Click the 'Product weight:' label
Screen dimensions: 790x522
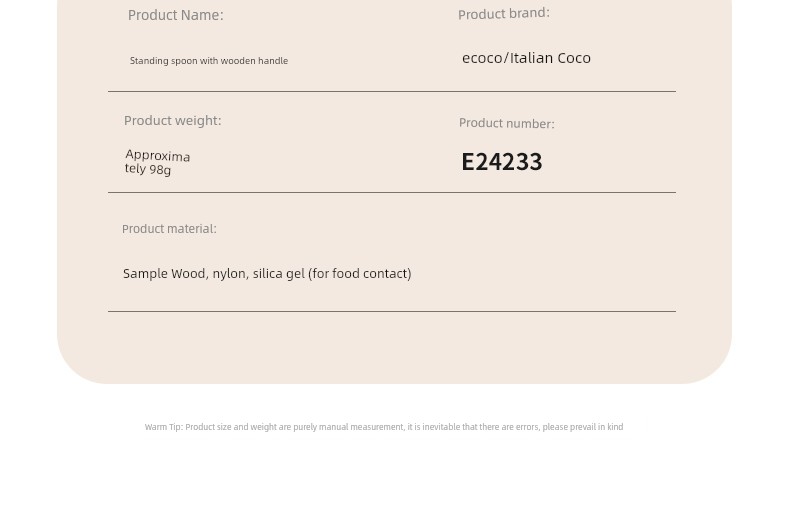tap(172, 121)
